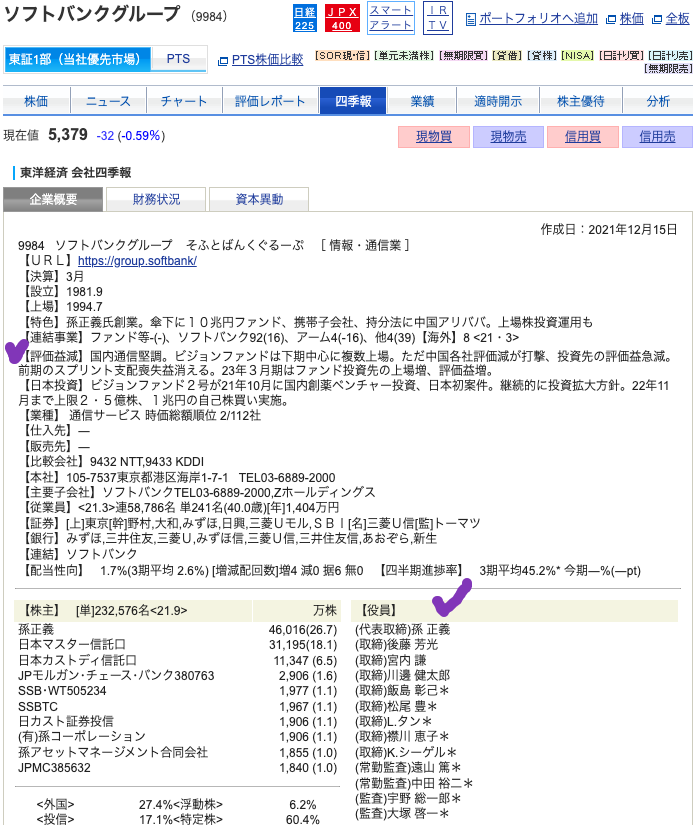Viewport: 700px width, 825px height.
Task: Open the 評価レポート tab
Action: point(270,101)
